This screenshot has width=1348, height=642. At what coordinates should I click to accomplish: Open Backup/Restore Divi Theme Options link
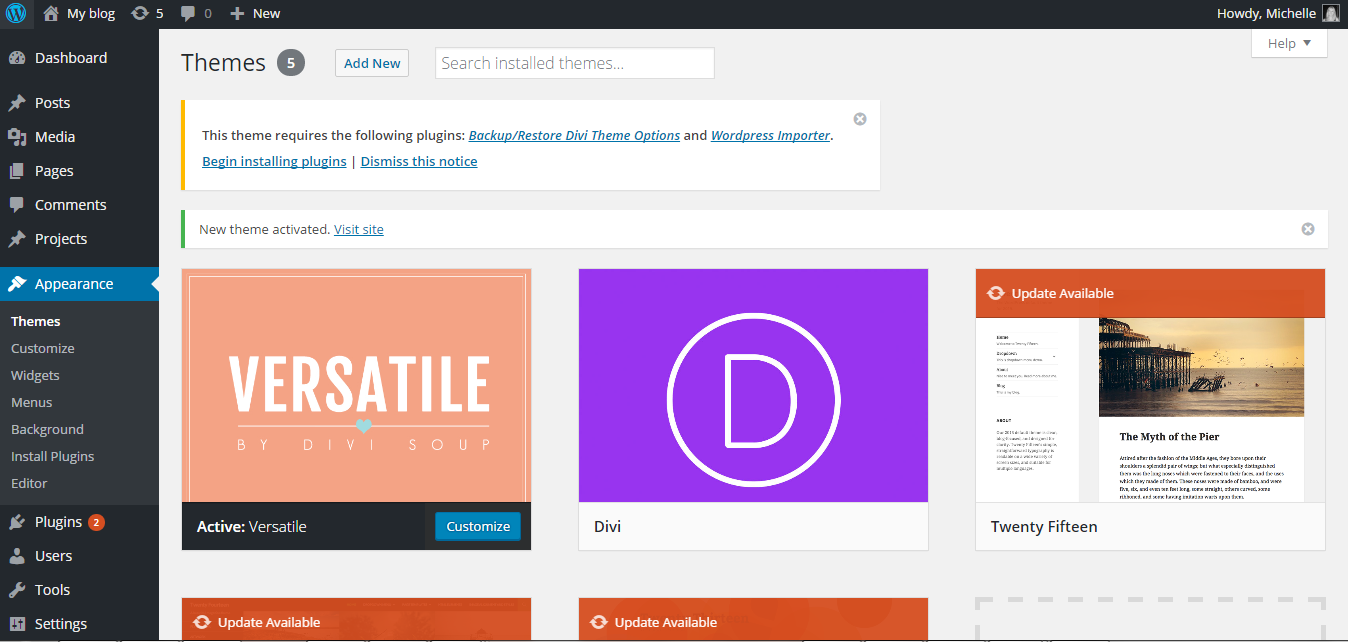click(x=574, y=135)
